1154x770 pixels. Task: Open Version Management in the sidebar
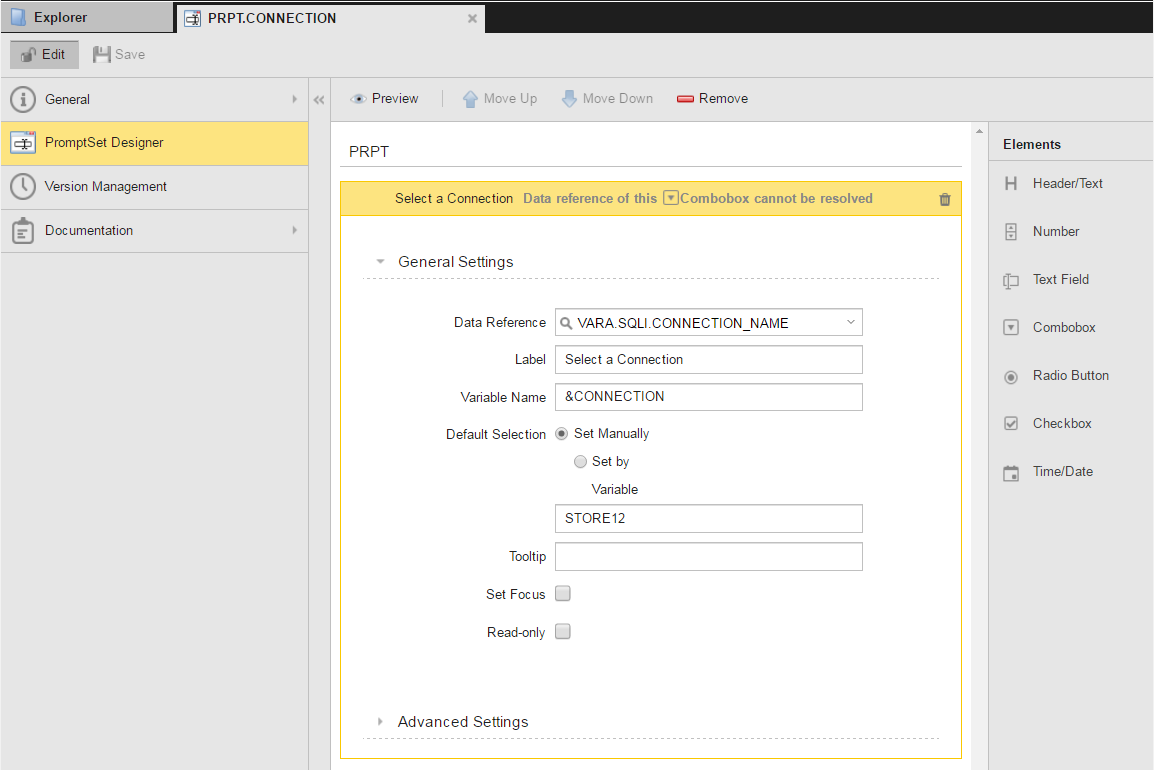tap(105, 187)
